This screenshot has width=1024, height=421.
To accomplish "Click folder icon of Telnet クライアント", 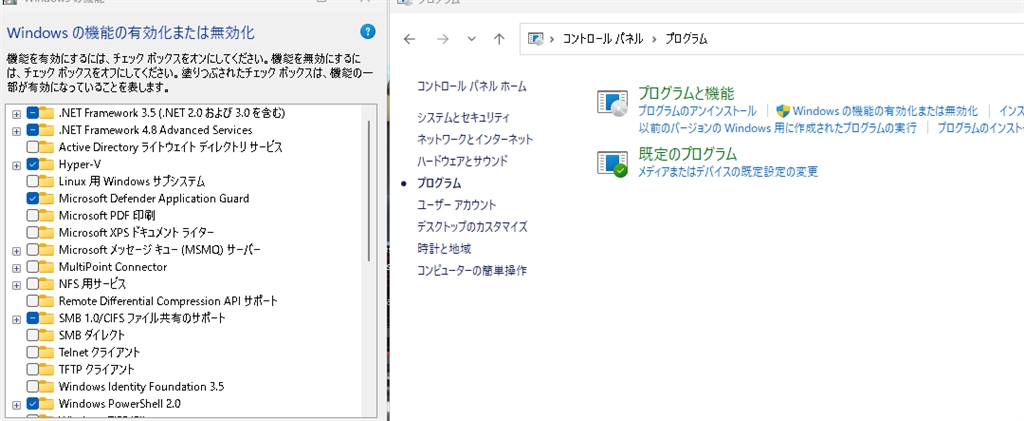I will coord(46,352).
